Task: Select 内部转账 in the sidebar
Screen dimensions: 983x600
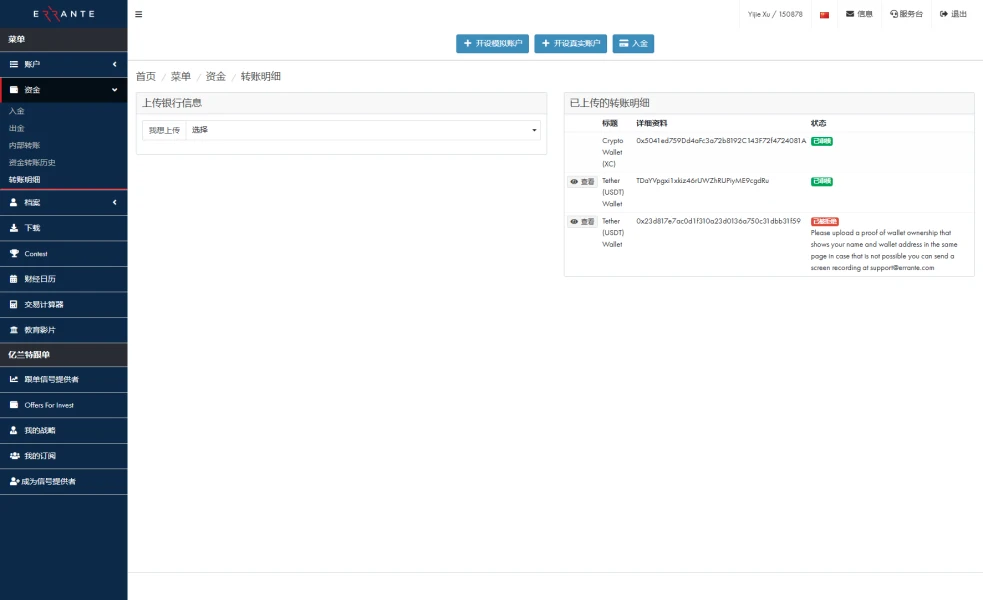Action: (24, 145)
